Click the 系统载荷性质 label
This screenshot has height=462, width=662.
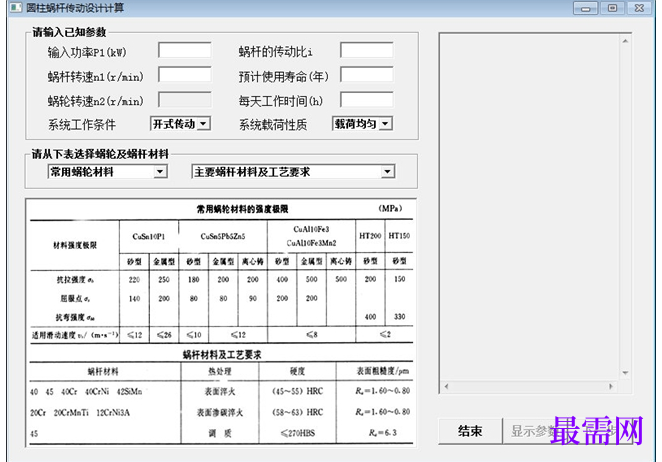[x=273, y=125]
